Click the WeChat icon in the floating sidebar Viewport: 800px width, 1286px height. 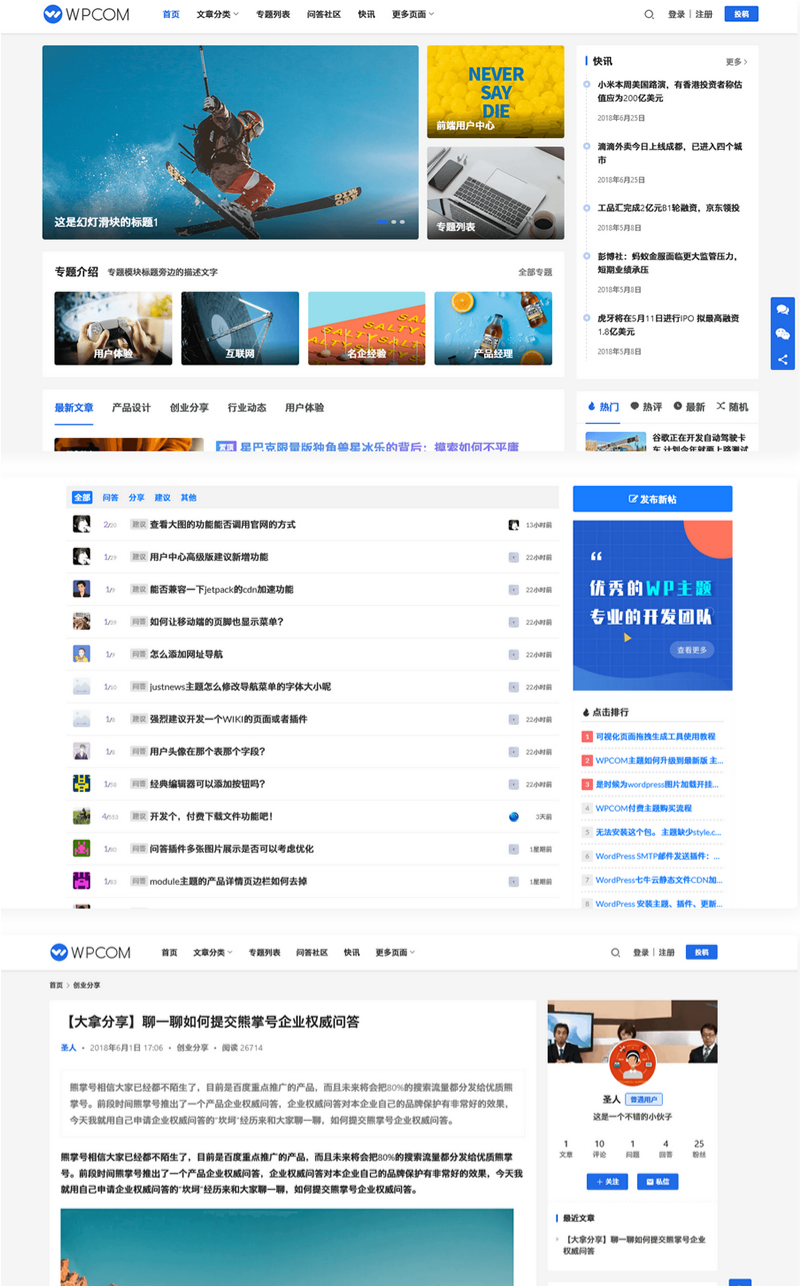(783, 333)
